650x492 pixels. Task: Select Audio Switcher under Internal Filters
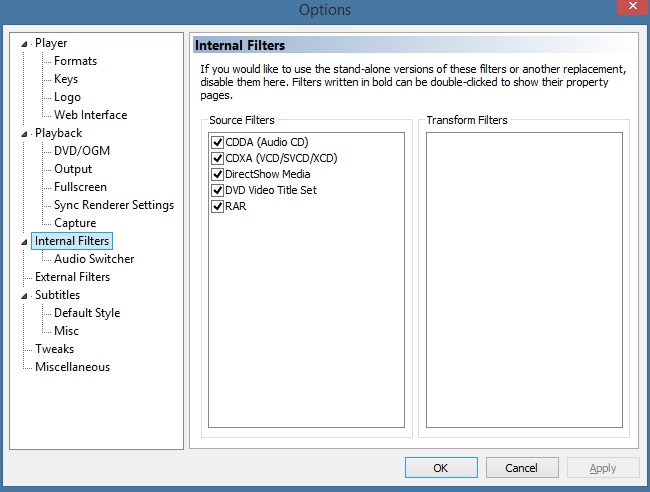tap(94, 259)
